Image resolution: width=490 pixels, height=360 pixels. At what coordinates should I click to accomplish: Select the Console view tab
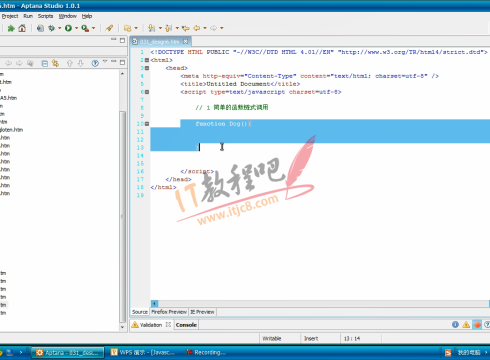pyautogui.click(x=186, y=325)
